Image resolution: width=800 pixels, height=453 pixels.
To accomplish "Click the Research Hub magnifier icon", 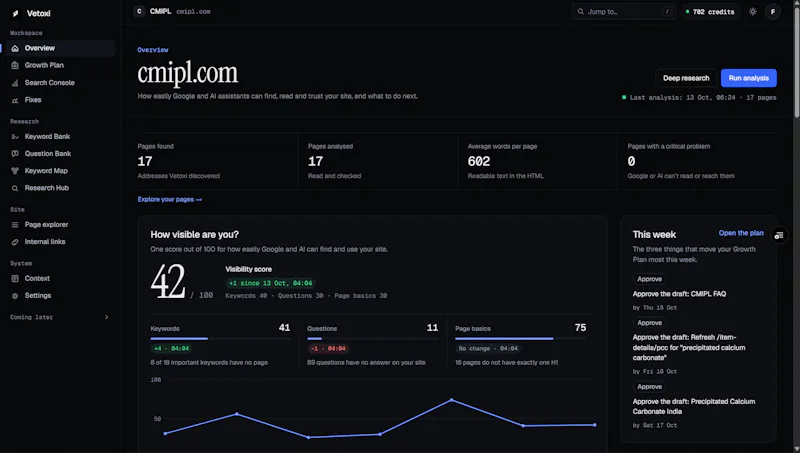I will coord(15,188).
